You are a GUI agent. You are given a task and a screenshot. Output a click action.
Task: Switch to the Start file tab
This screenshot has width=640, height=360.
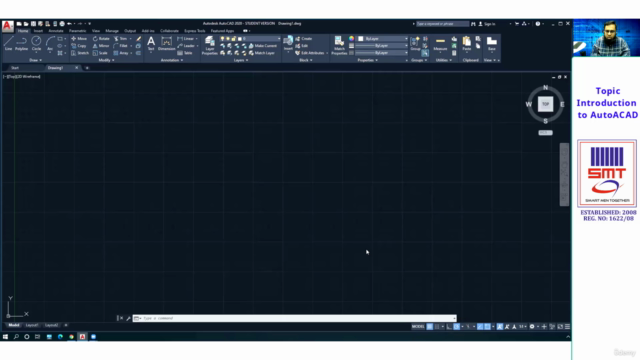(x=15, y=68)
